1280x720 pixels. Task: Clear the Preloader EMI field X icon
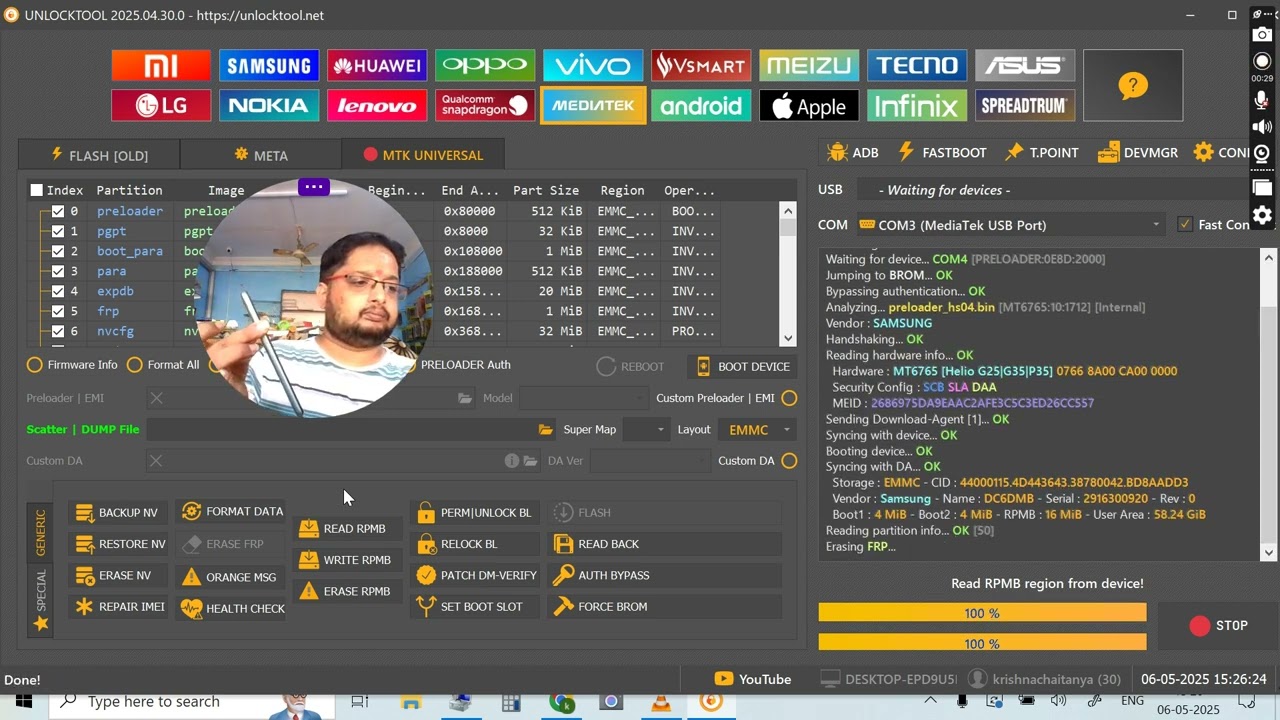click(x=156, y=398)
